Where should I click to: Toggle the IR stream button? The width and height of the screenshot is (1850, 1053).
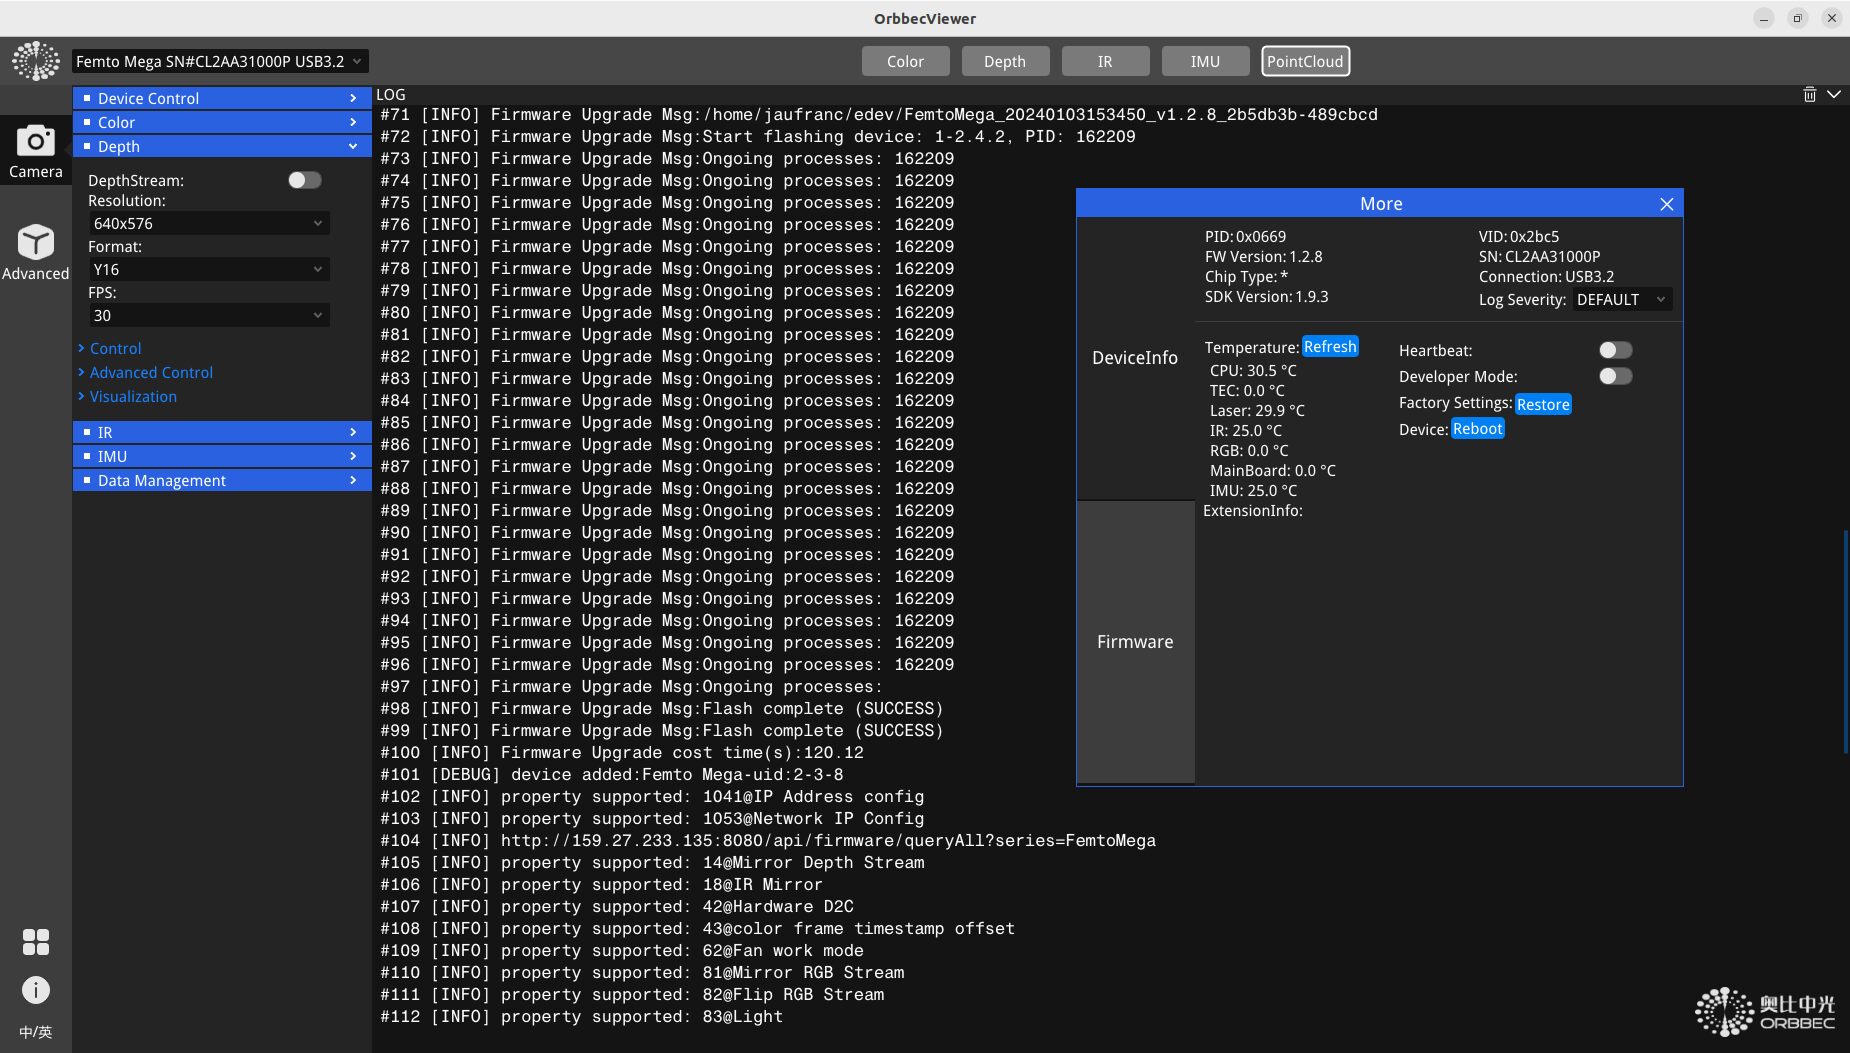(1105, 61)
